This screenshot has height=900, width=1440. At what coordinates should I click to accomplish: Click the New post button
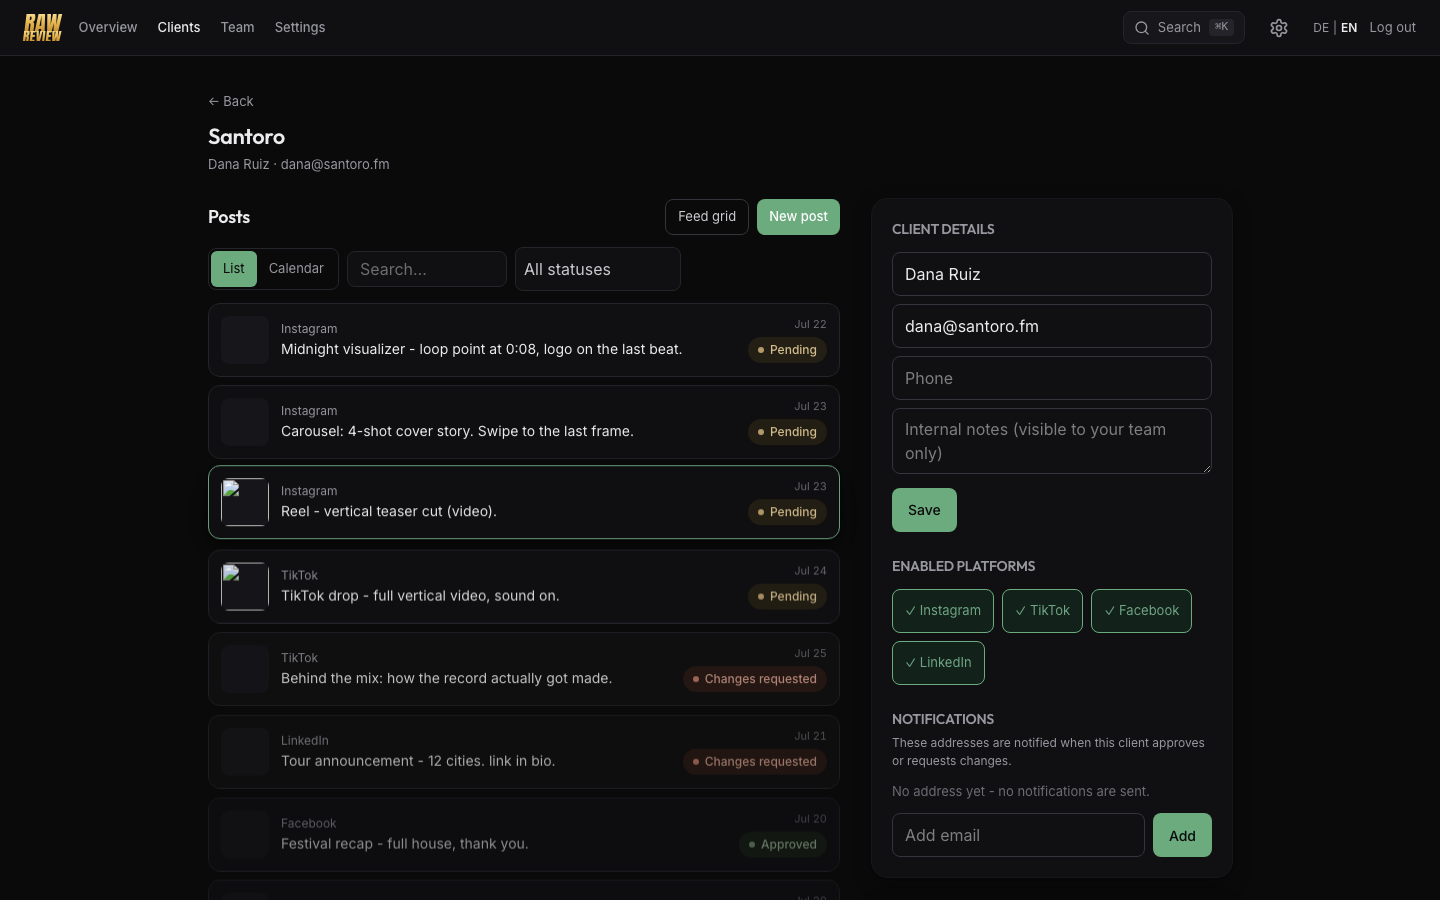click(798, 217)
